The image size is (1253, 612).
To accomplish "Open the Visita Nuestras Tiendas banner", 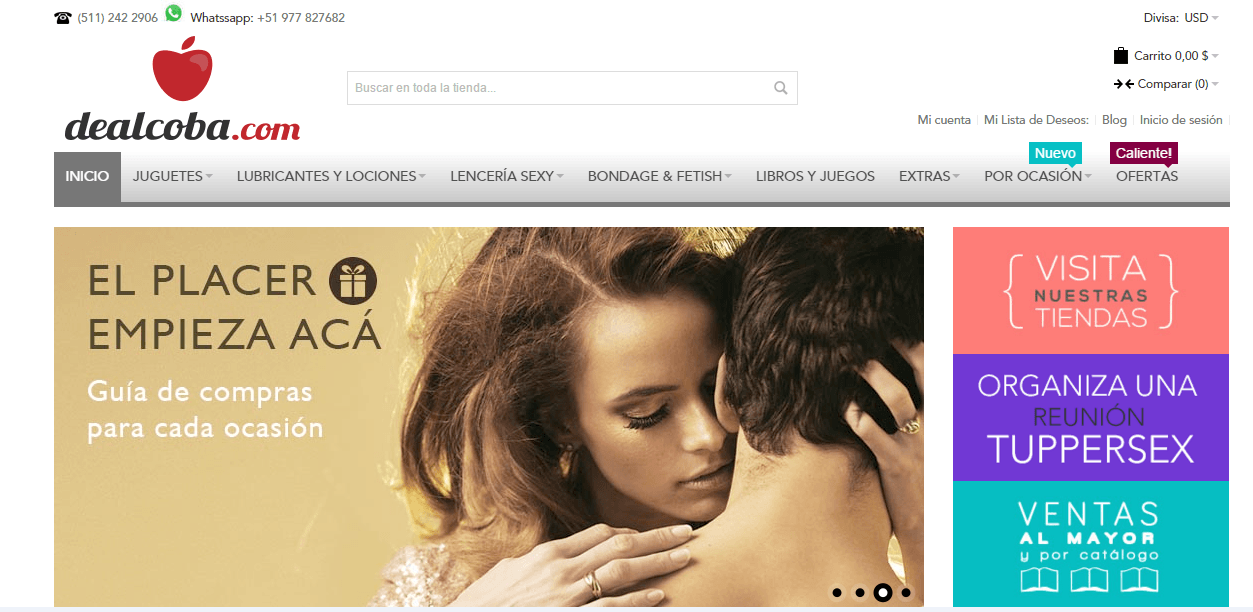I will (x=1091, y=290).
